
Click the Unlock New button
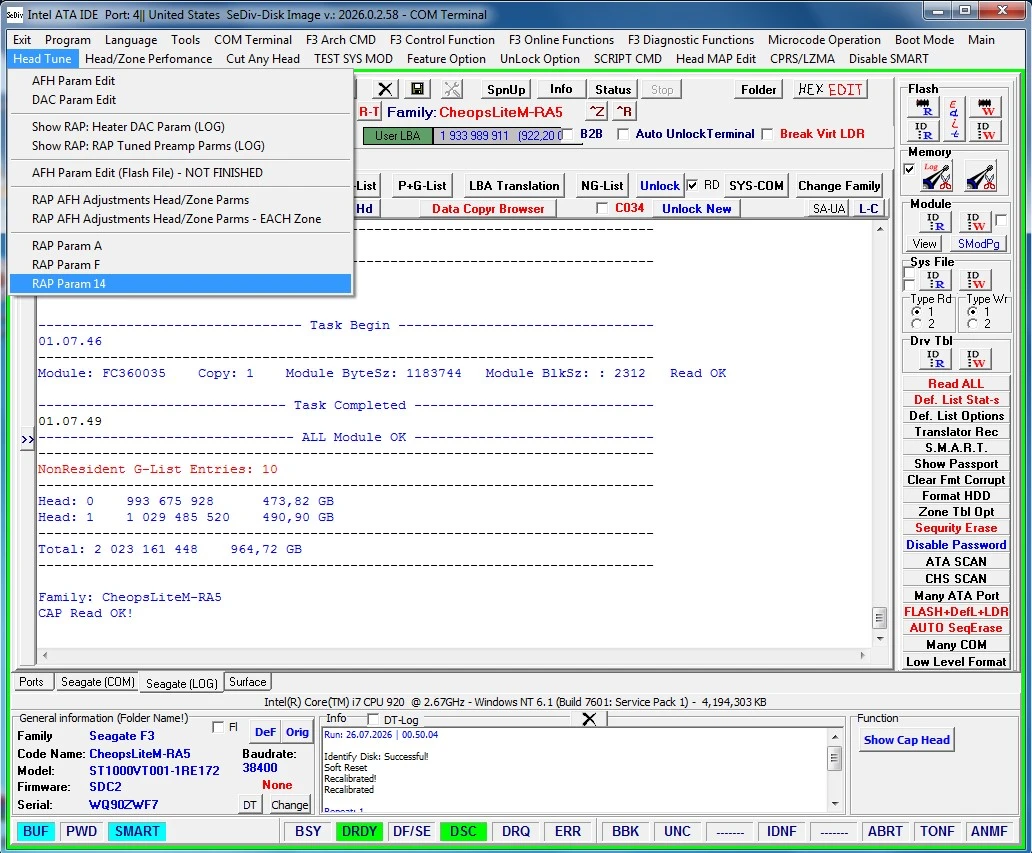click(696, 209)
